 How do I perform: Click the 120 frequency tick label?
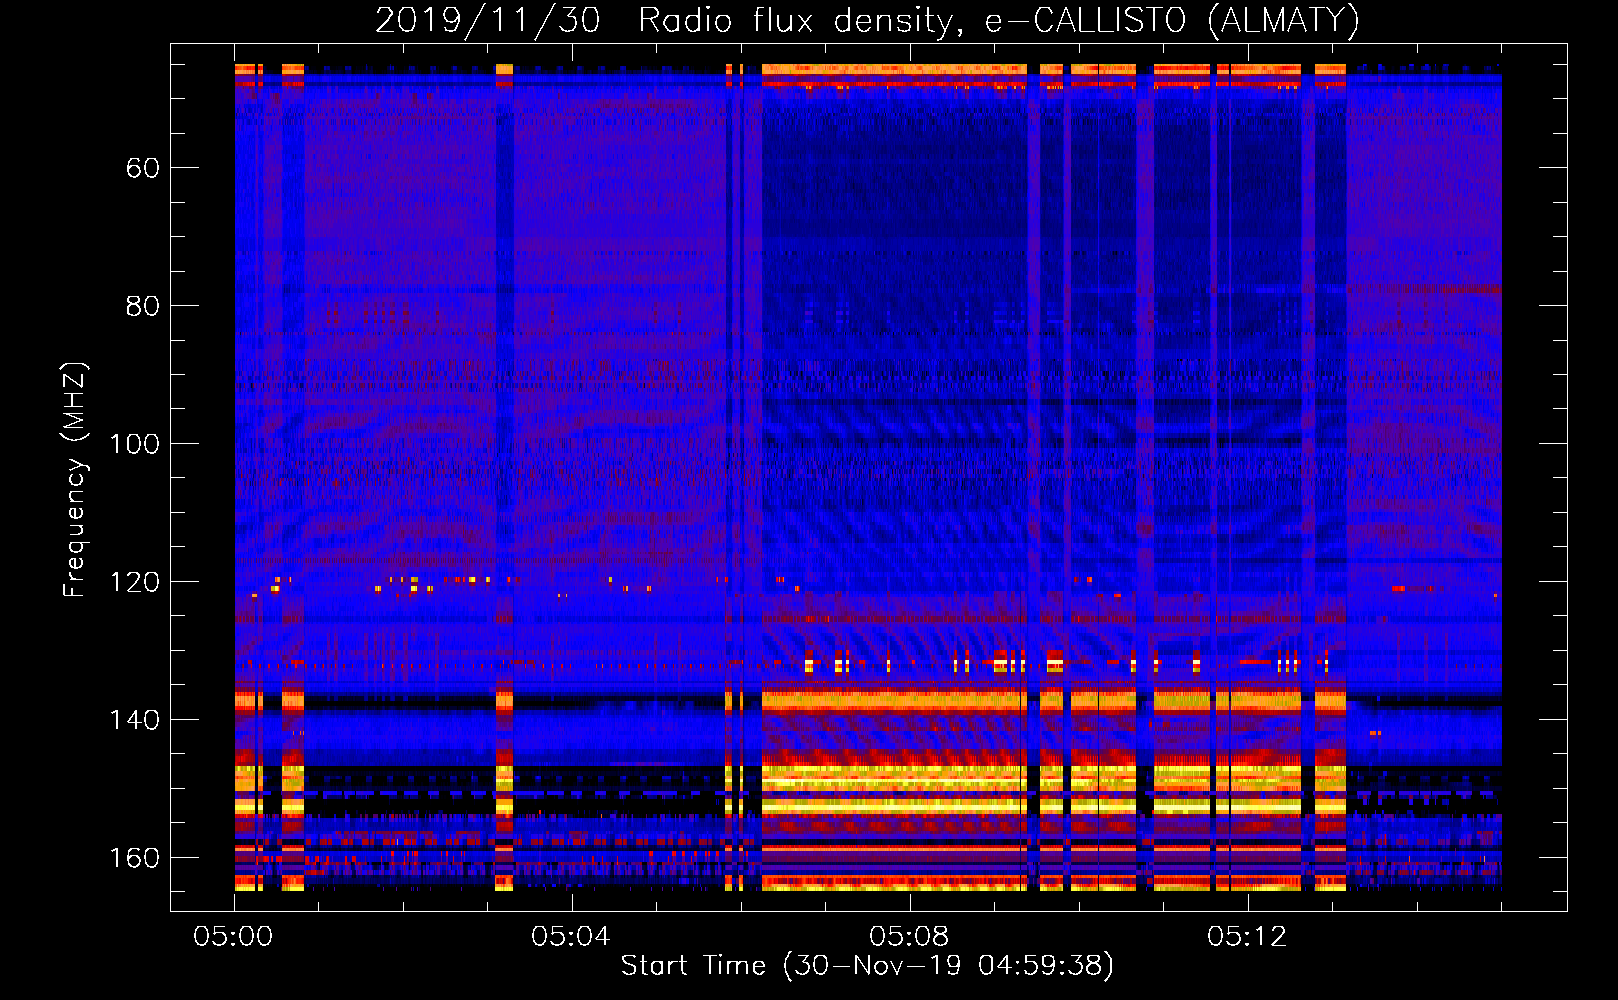[135, 582]
